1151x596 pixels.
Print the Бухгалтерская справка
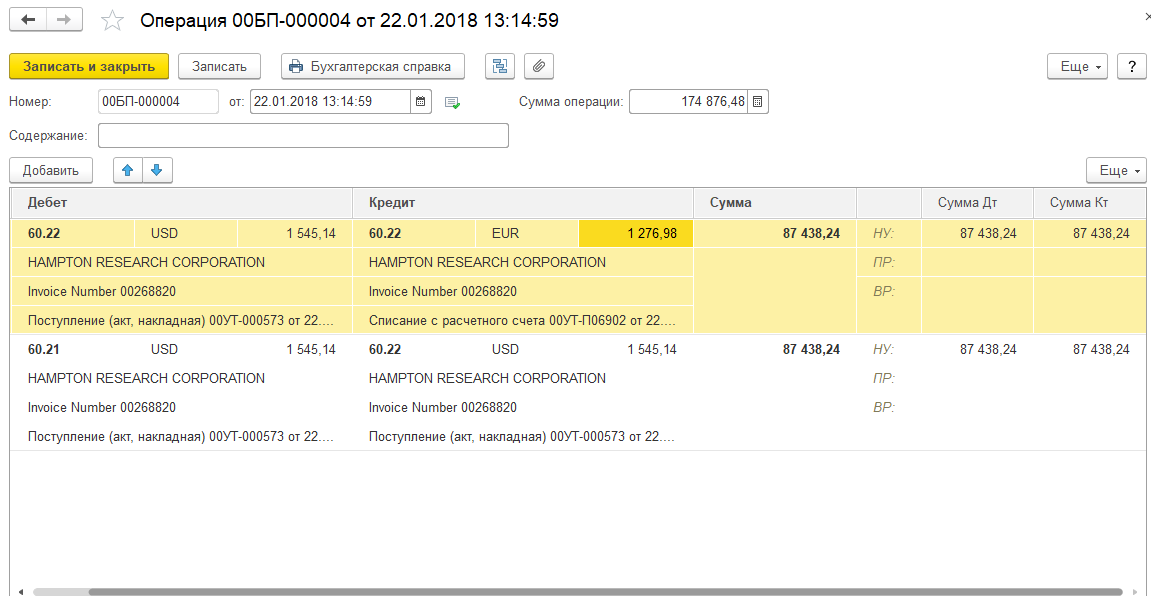pos(372,67)
